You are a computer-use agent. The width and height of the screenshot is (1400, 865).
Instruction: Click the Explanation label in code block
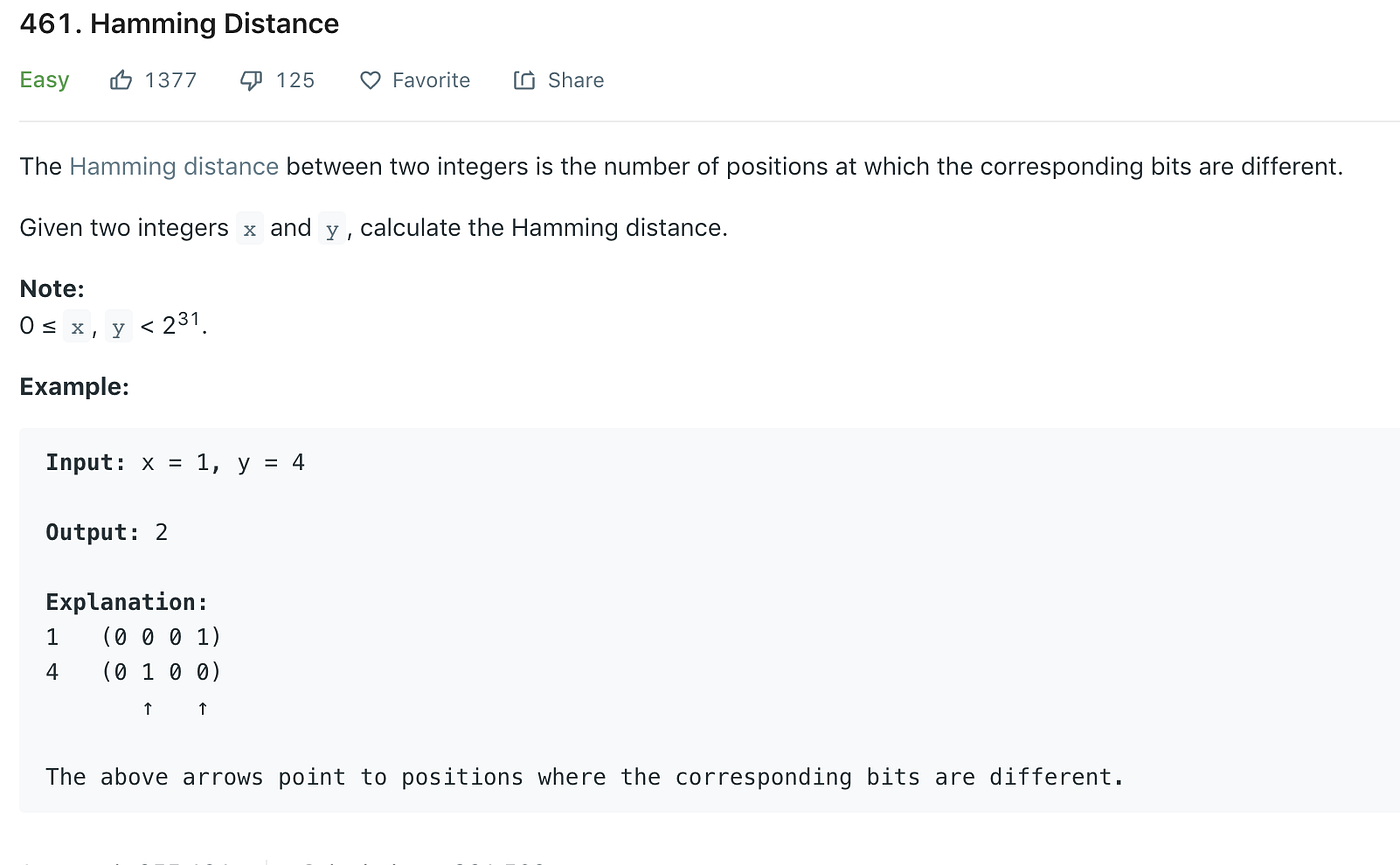click(126, 602)
